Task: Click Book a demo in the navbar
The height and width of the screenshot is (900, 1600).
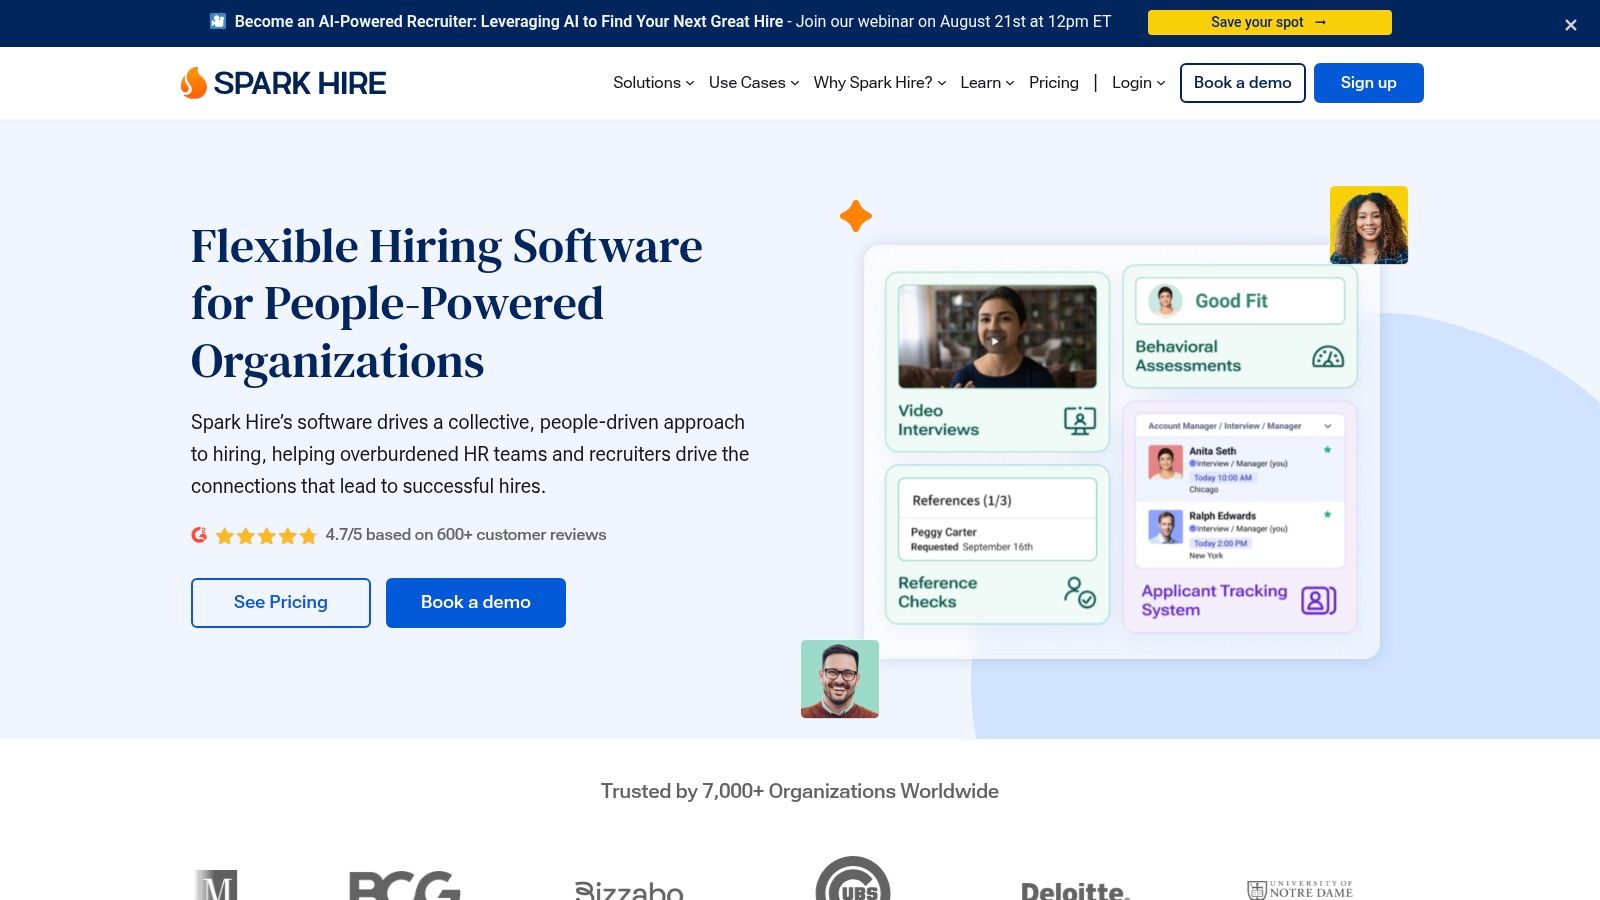Action: coord(1242,83)
